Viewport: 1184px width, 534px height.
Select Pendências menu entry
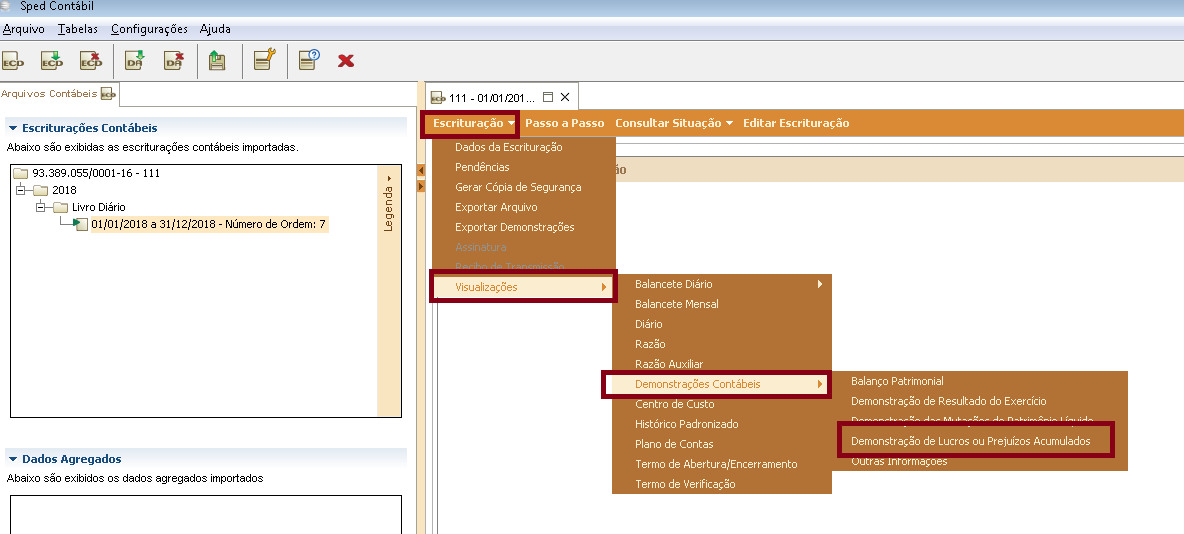[x=524, y=167]
